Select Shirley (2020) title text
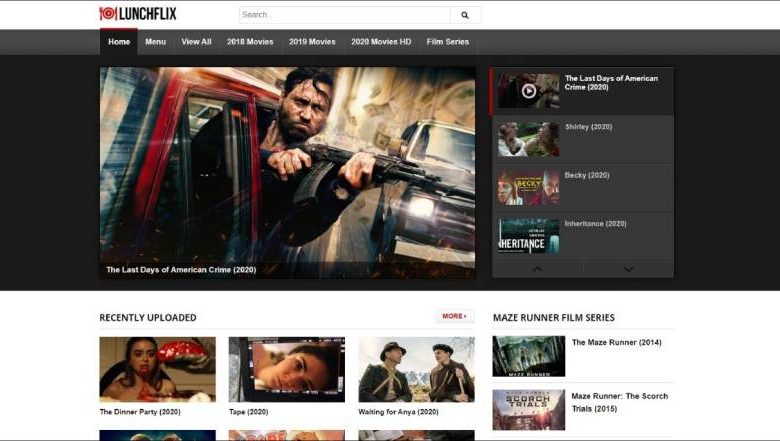This screenshot has width=780, height=441. pyautogui.click(x=588, y=127)
